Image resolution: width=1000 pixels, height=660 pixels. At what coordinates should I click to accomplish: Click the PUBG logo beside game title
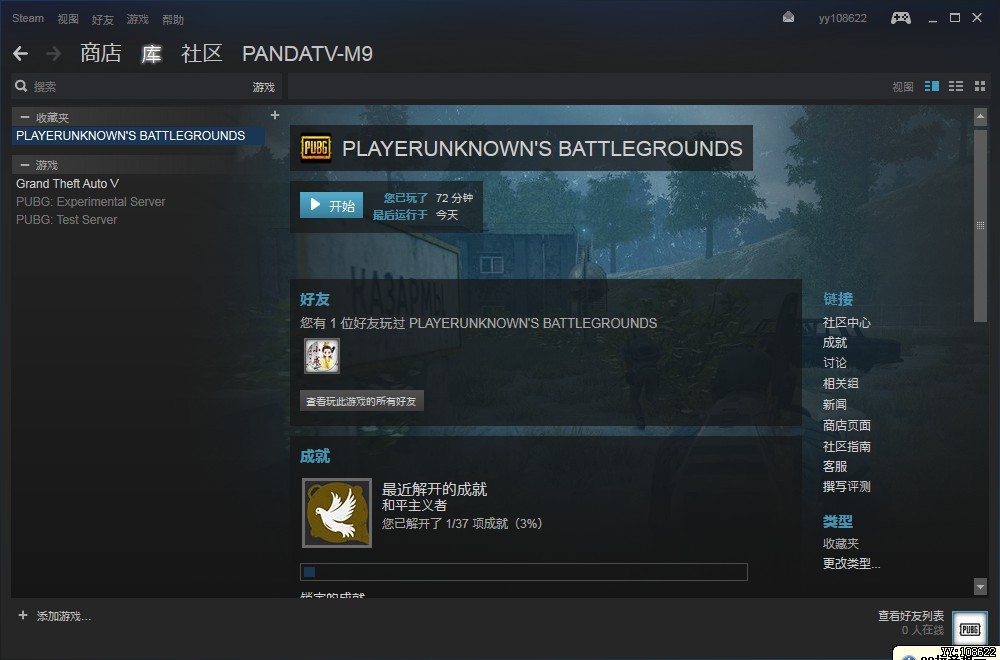pos(316,148)
